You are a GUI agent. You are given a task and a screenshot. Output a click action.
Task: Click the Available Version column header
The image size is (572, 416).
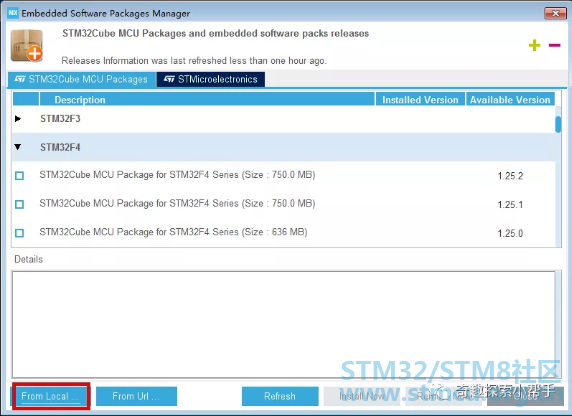point(510,99)
